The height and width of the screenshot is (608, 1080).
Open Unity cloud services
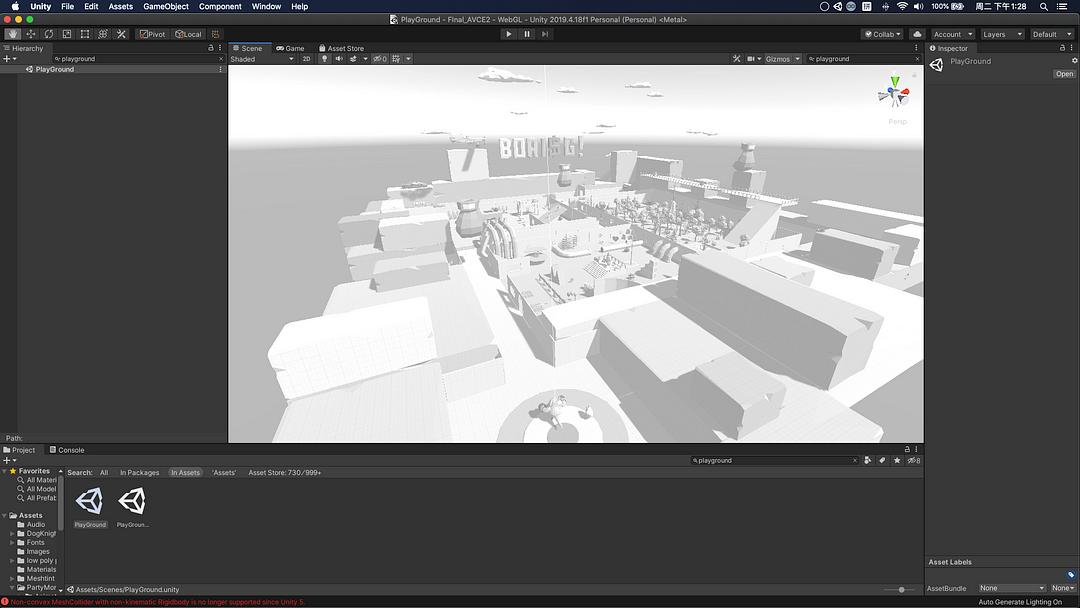pos(917,34)
